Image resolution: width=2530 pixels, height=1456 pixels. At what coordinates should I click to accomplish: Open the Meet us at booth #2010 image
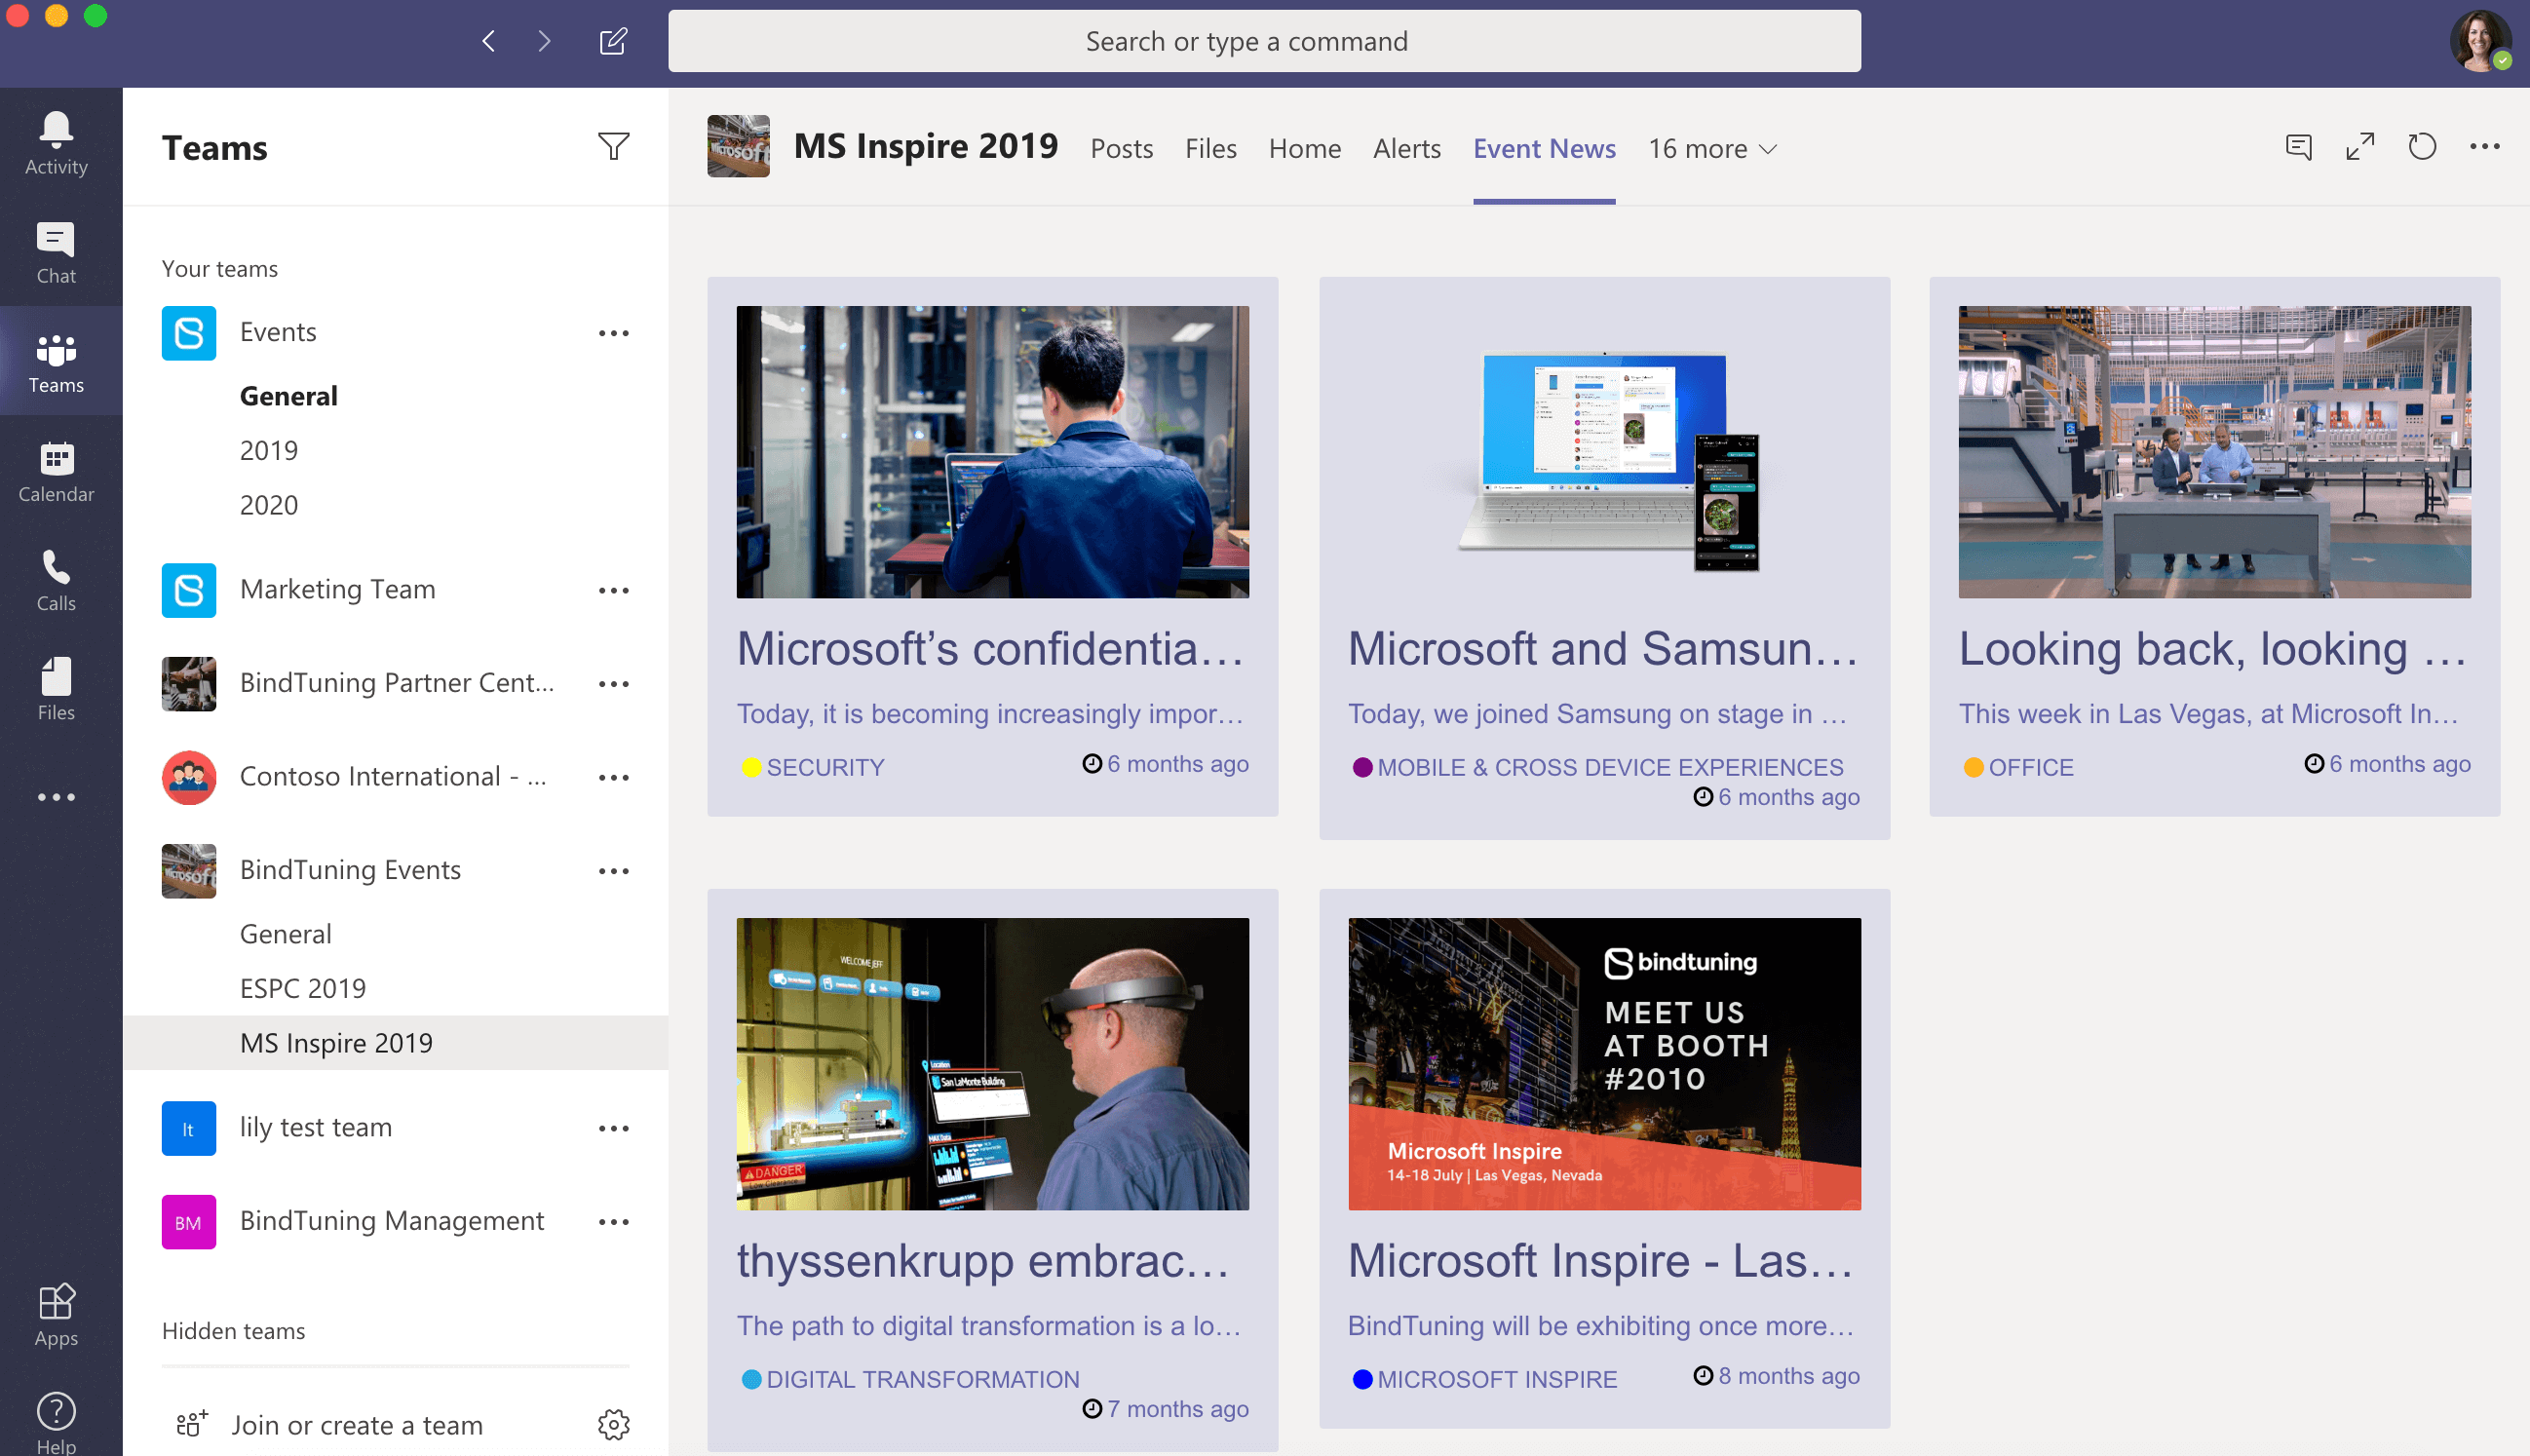click(x=1604, y=1064)
